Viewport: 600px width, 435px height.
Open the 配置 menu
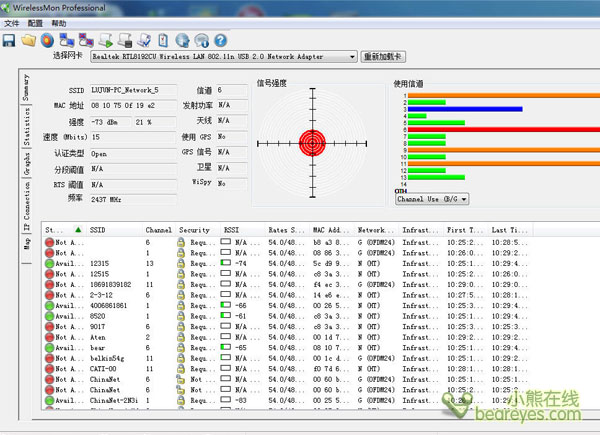[x=35, y=23]
